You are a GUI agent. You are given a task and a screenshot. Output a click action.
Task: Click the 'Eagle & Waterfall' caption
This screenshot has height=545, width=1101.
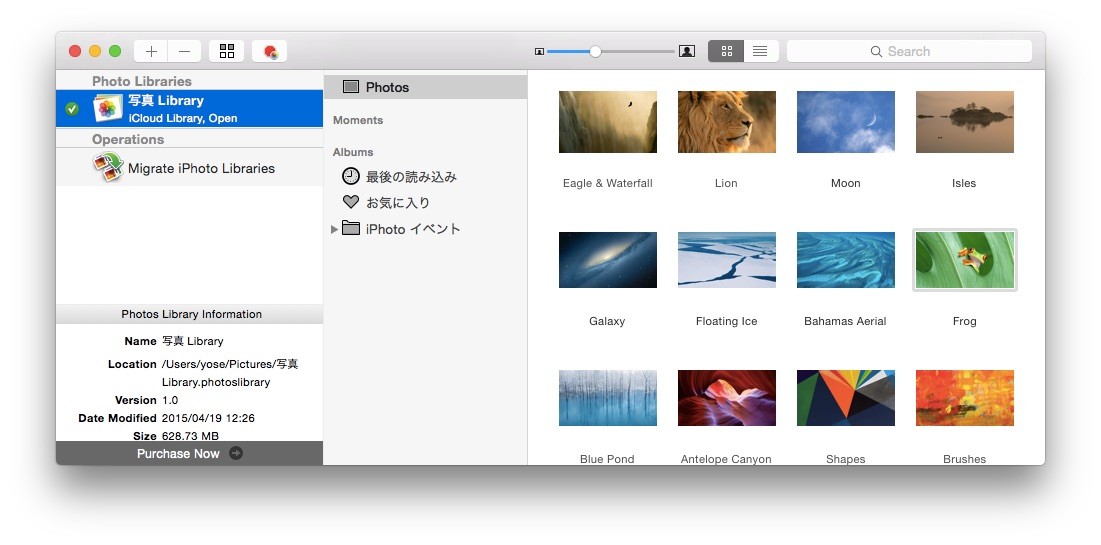[x=607, y=183]
